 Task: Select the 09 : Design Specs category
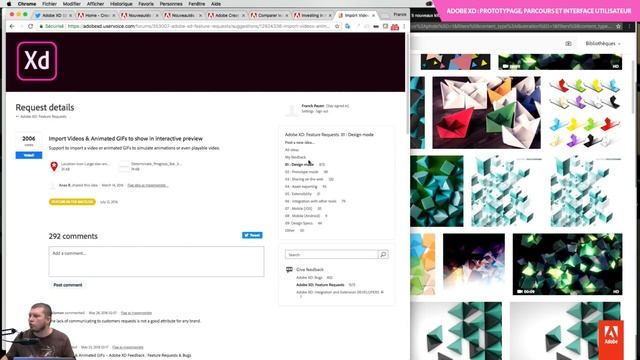click(299, 223)
